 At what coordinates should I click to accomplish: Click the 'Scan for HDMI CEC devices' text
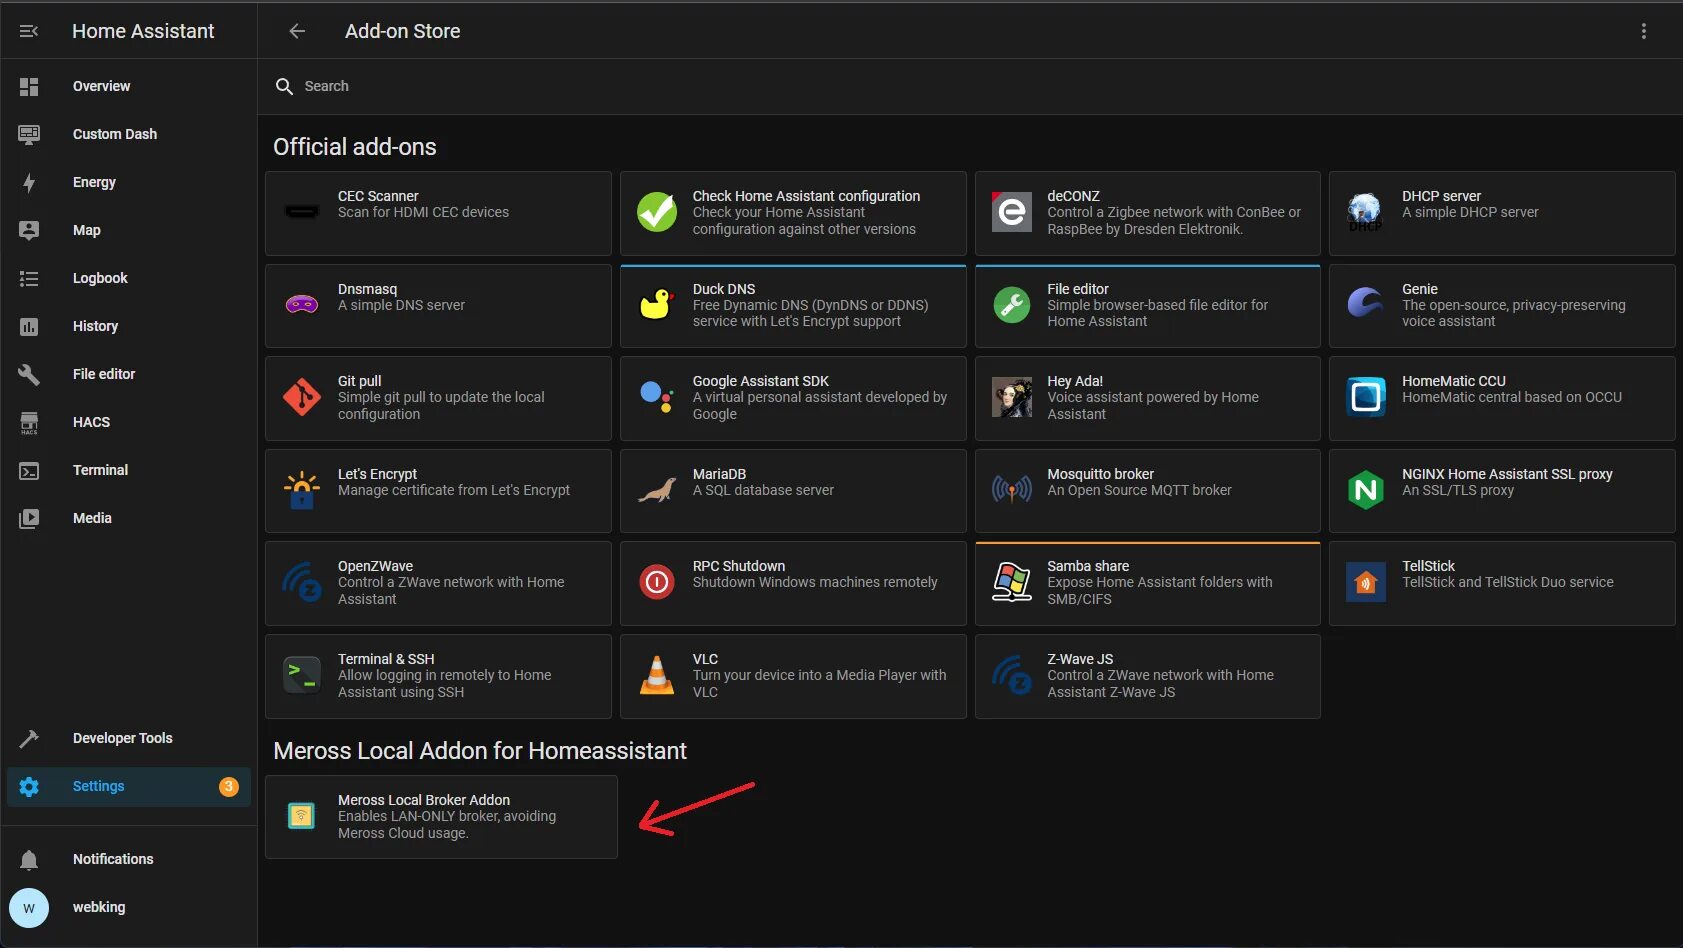[423, 212]
